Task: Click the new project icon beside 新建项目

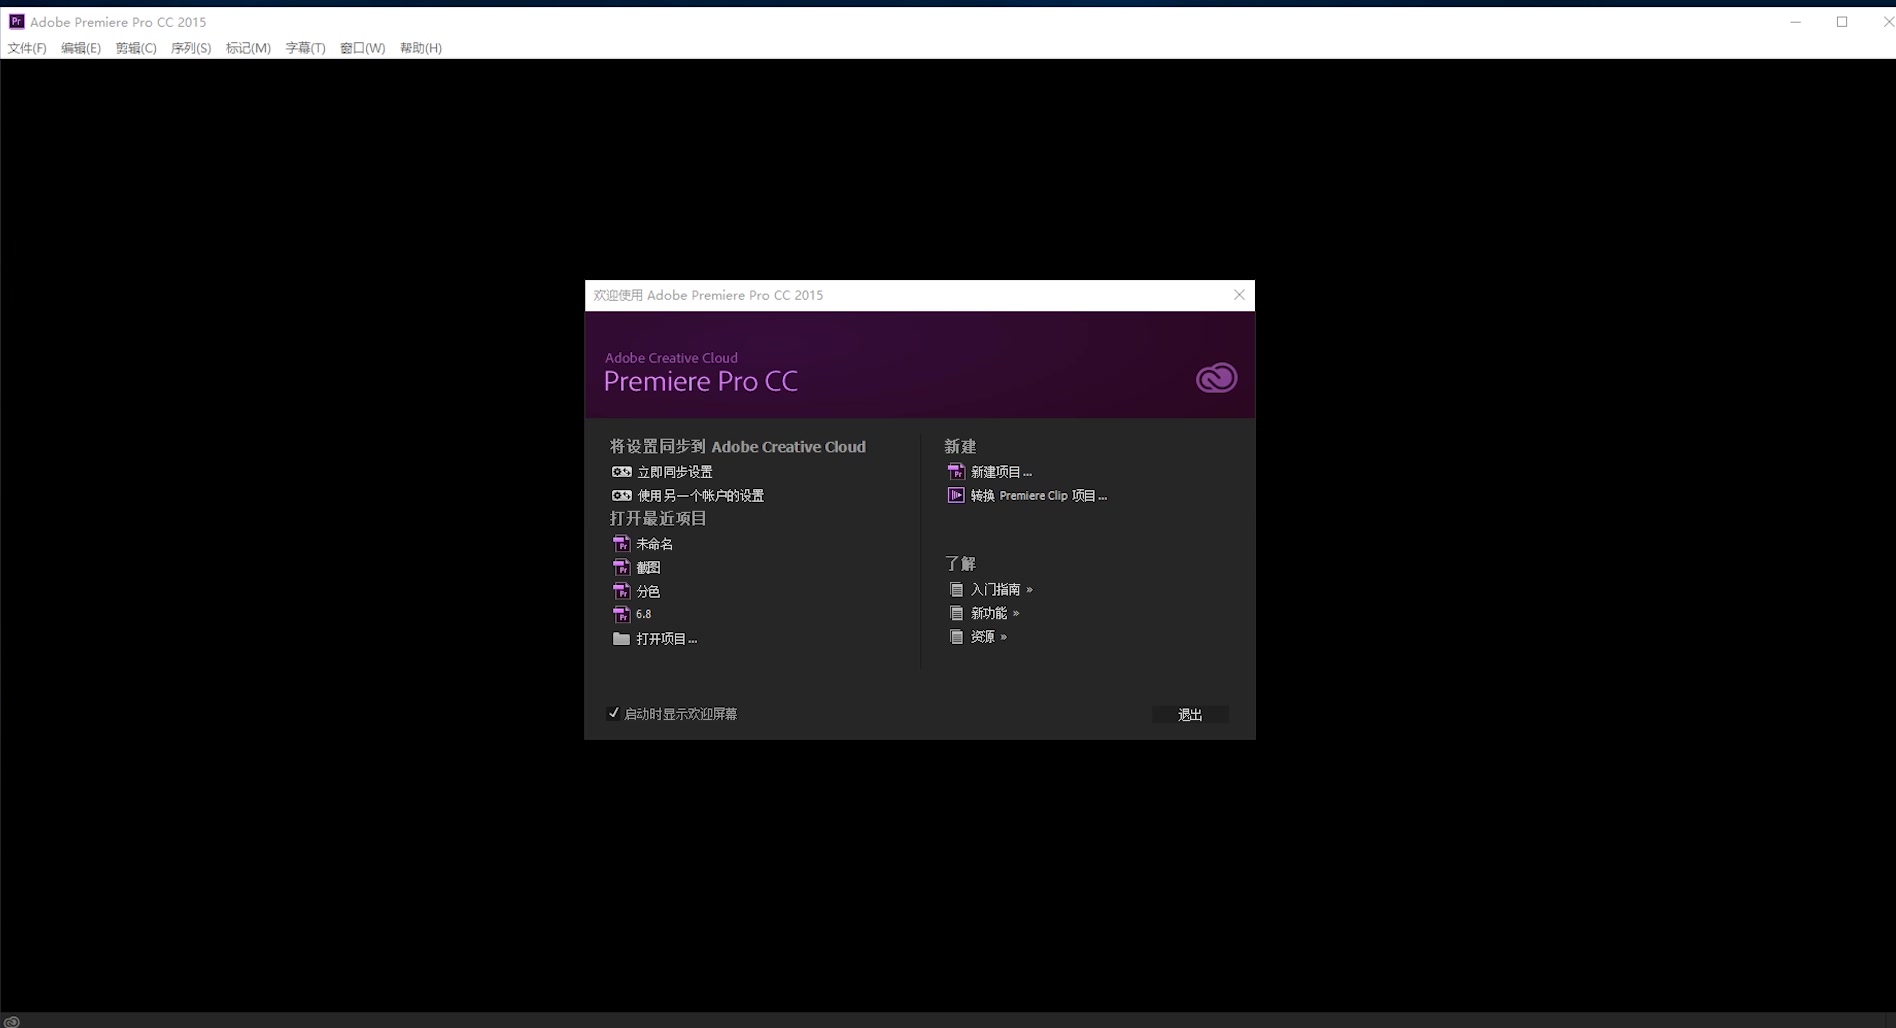Action: pos(956,472)
